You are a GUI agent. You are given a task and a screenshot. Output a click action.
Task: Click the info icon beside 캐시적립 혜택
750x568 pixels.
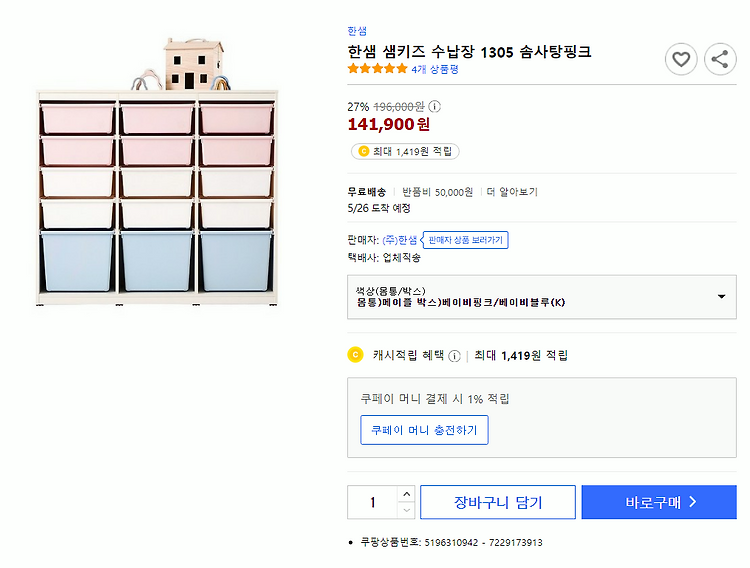click(455, 355)
